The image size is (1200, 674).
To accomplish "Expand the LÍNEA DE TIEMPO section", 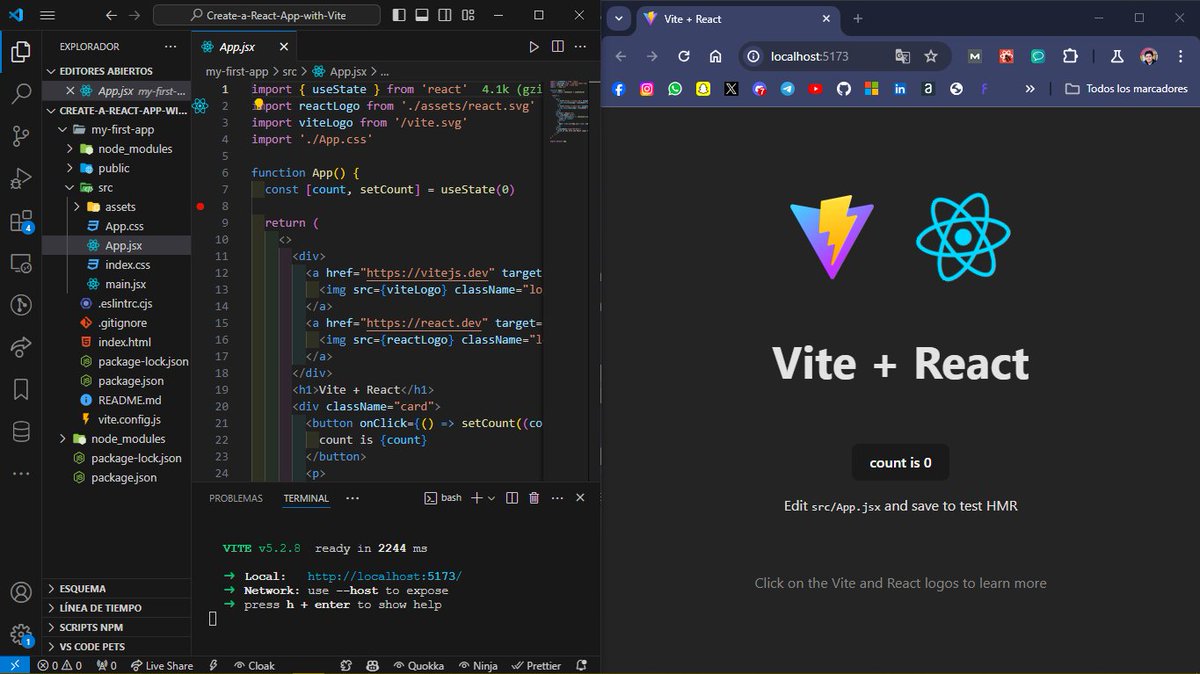I will (117, 608).
